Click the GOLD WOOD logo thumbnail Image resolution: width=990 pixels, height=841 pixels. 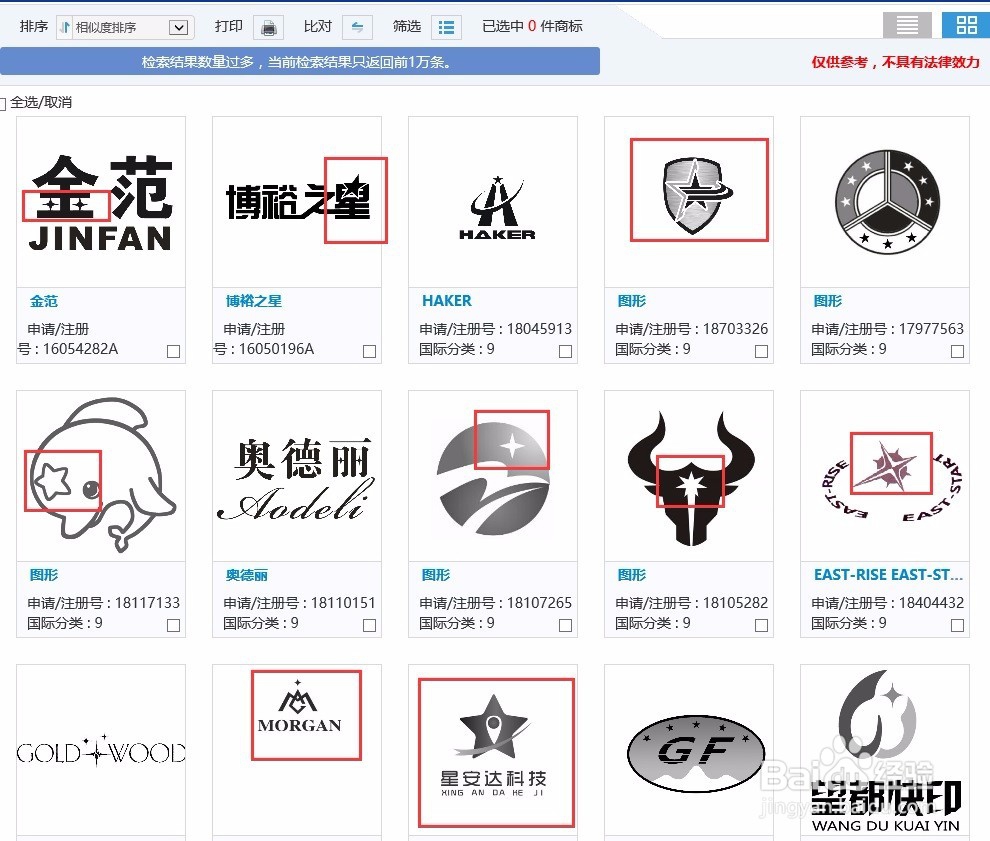(101, 750)
